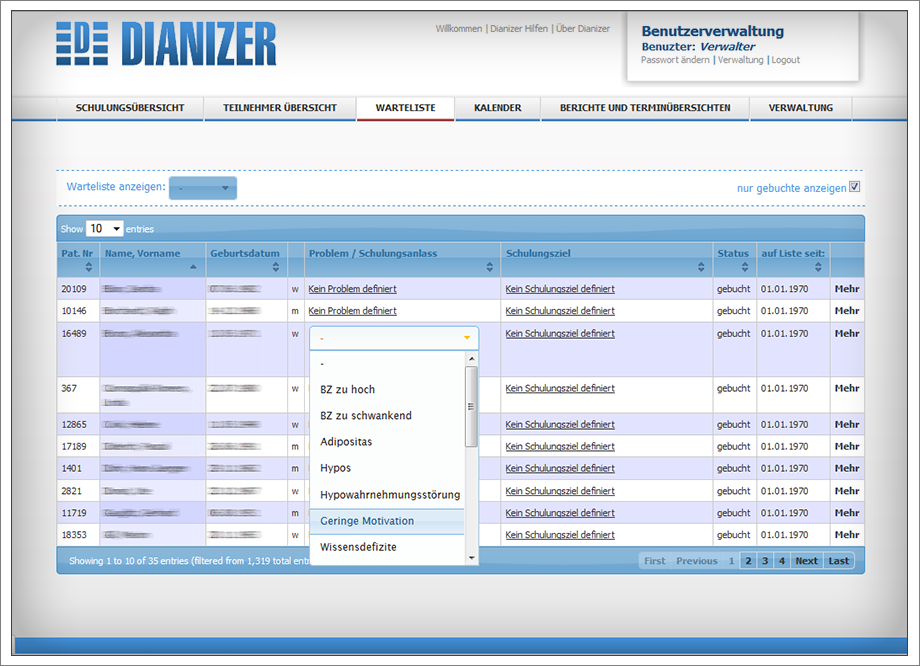The image size is (920, 666).
Task: Click Mehr for patient 12865
Action: (x=847, y=424)
